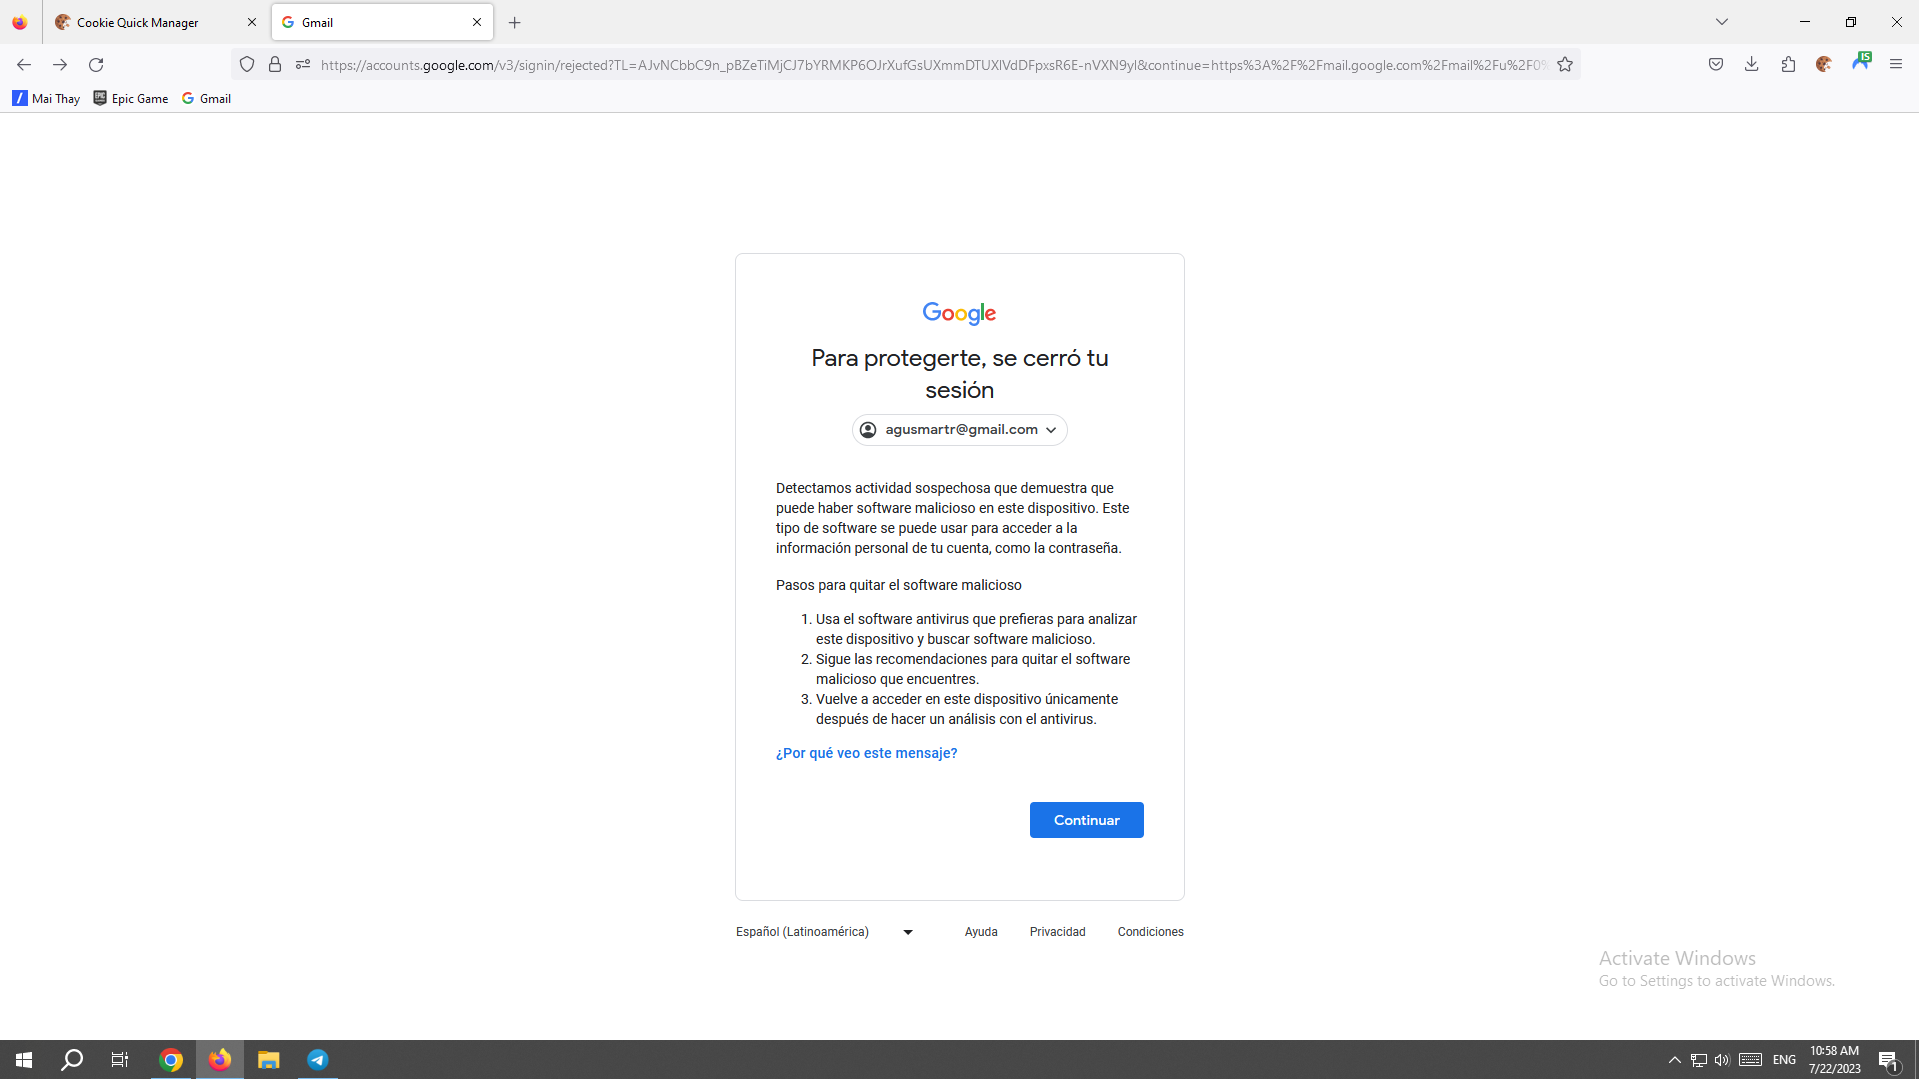This screenshot has width=1919, height=1079.
Task: Select Firefox in the taskbar
Action: pyautogui.click(x=220, y=1060)
